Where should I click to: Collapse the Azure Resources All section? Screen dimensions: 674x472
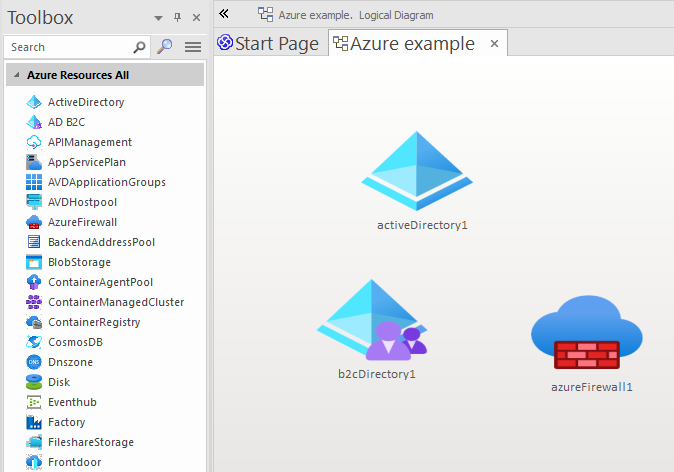pyautogui.click(x=17, y=75)
